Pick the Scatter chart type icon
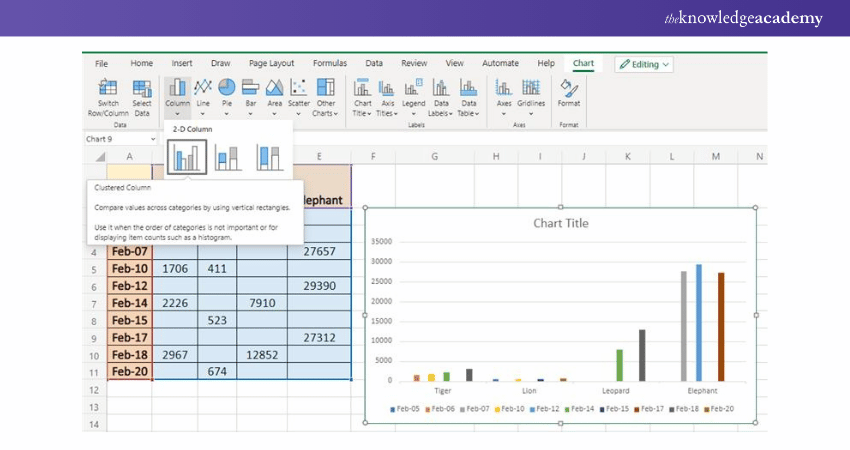This screenshot has height=450, width=850. pos(299,88)
